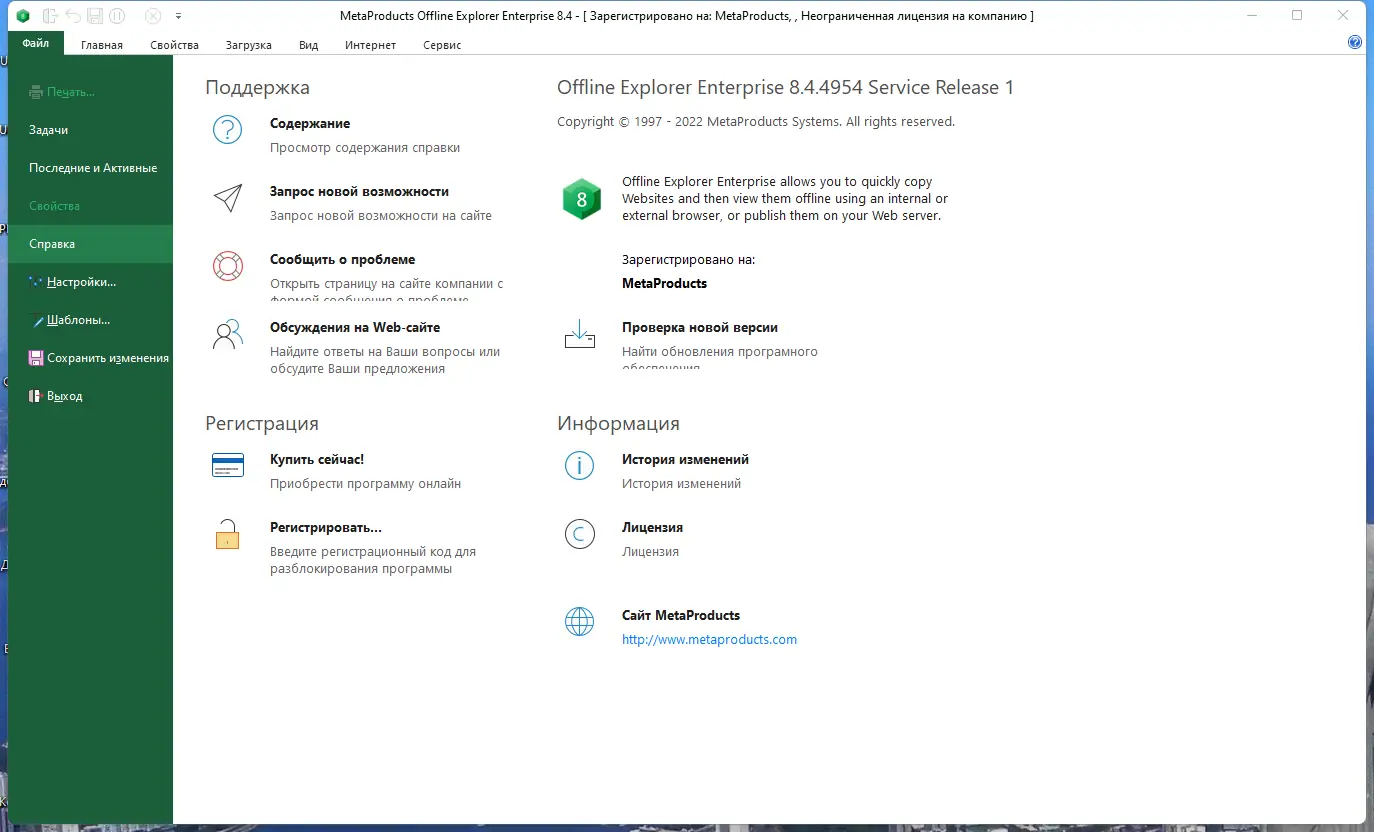Click 'Обсуждения на Web-сайте' heading text
The width and height of the screenshot is (1374, 832).
point(355,328)
